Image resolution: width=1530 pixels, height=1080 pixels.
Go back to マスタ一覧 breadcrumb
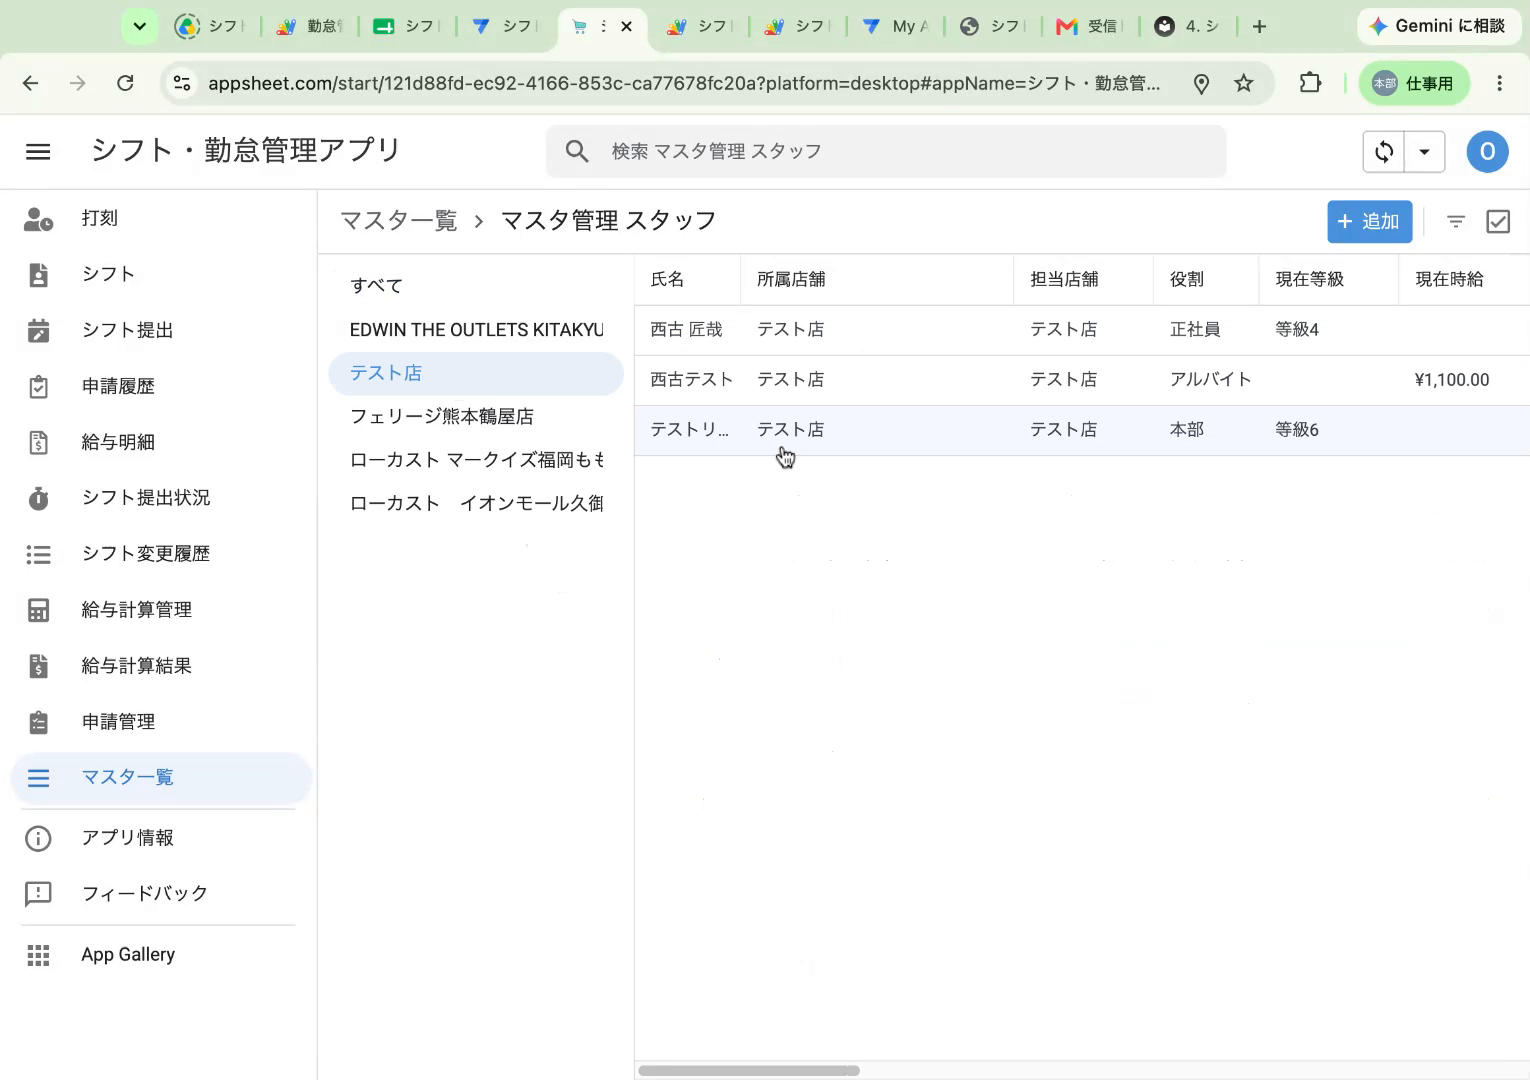(x=398, y=221)
